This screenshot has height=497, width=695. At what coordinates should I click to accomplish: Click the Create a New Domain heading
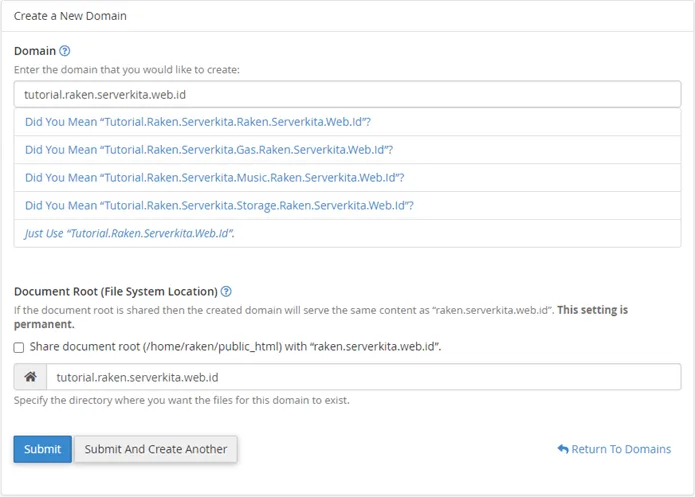70,16
